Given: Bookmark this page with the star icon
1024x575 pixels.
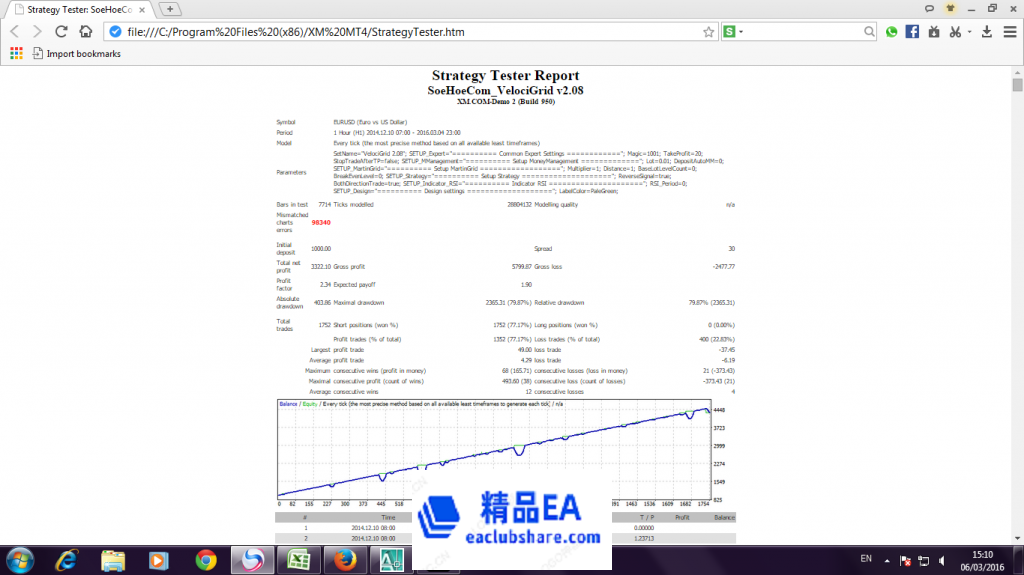Looking at the screenshot, I should [x=708, y=32].
